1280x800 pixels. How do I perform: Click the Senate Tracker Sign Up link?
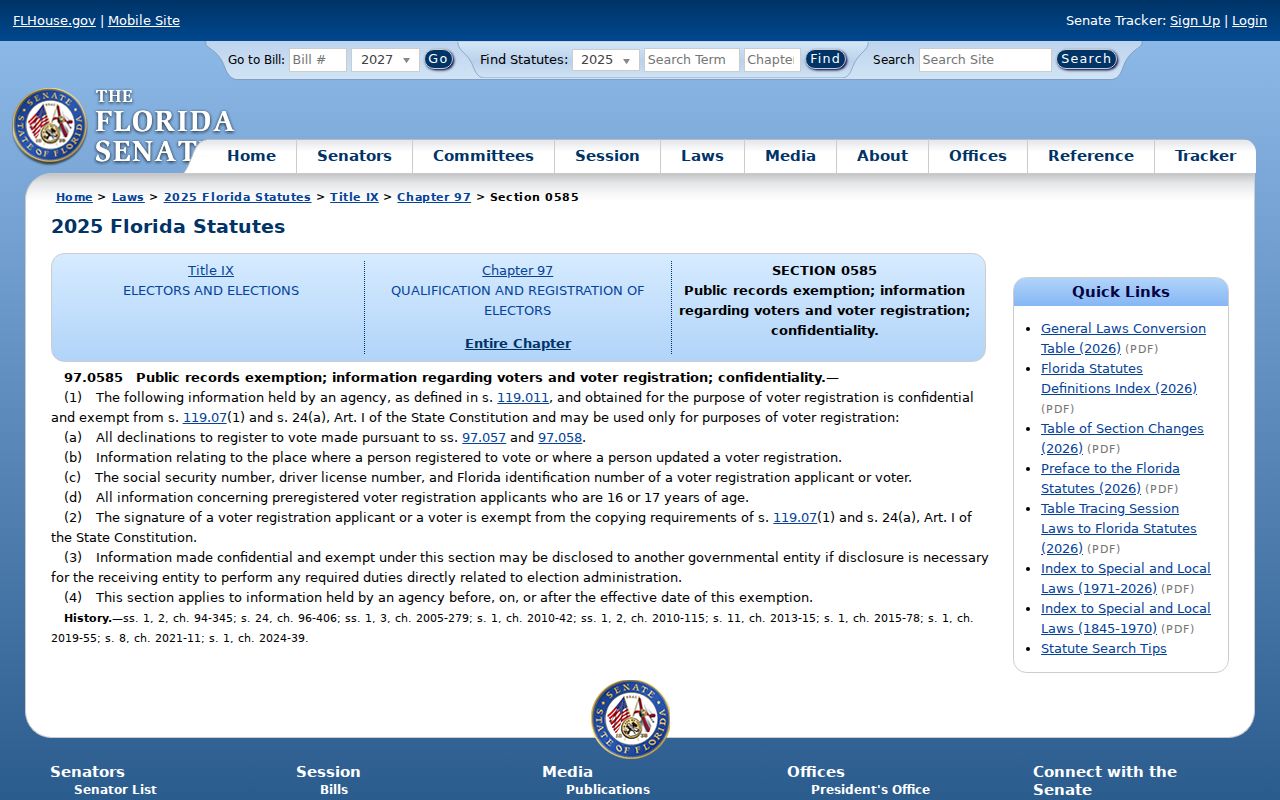click(x=1195, y=21)
